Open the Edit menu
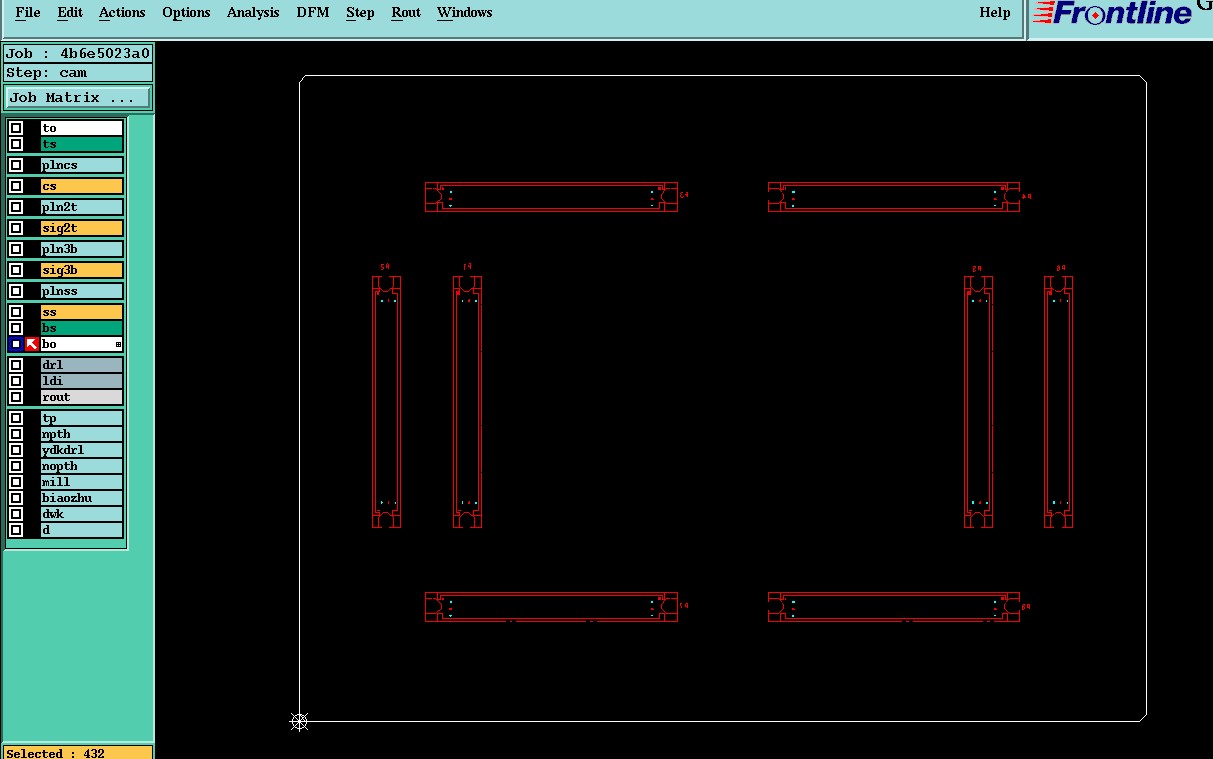This screenshot has height=759, width=1213. click(70, 13)
